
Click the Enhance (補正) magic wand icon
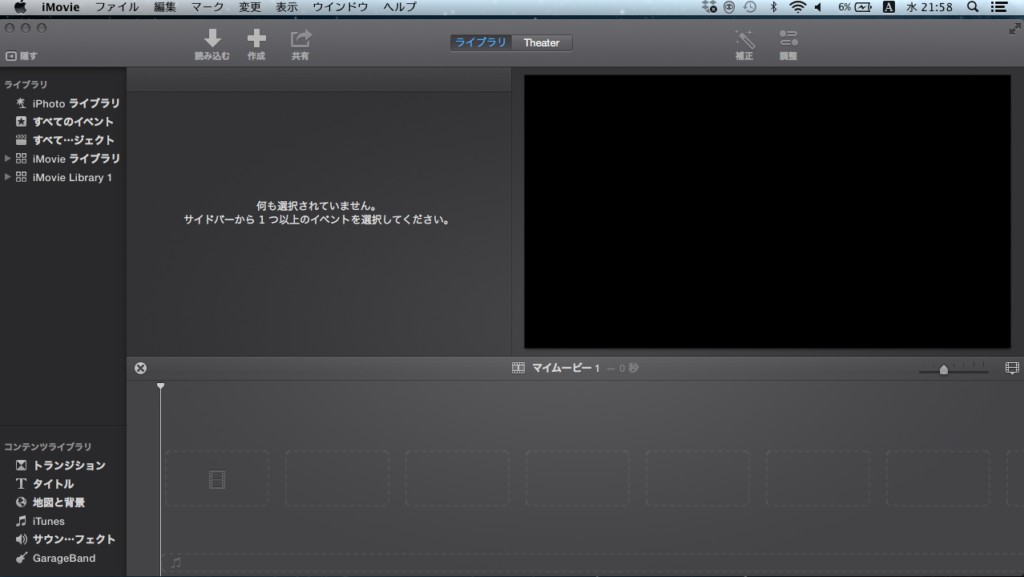coord(744,39)
